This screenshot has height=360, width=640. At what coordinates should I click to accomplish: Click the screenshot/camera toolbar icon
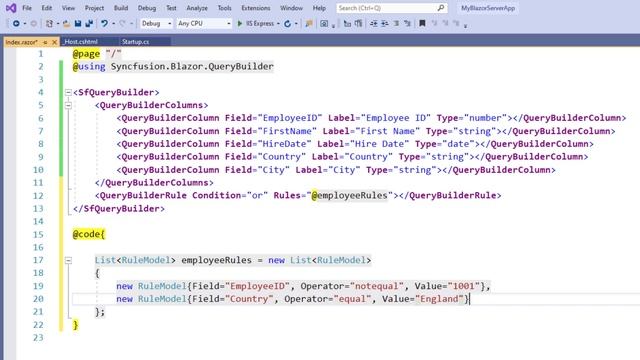click(x=324, y=24)
